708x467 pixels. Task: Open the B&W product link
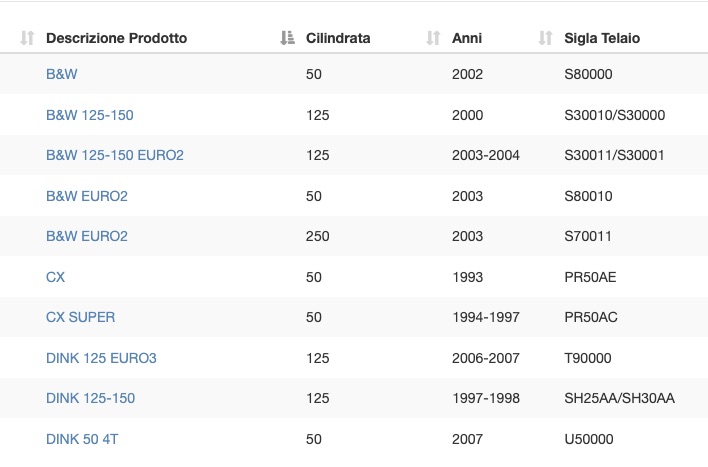(62, 74)
